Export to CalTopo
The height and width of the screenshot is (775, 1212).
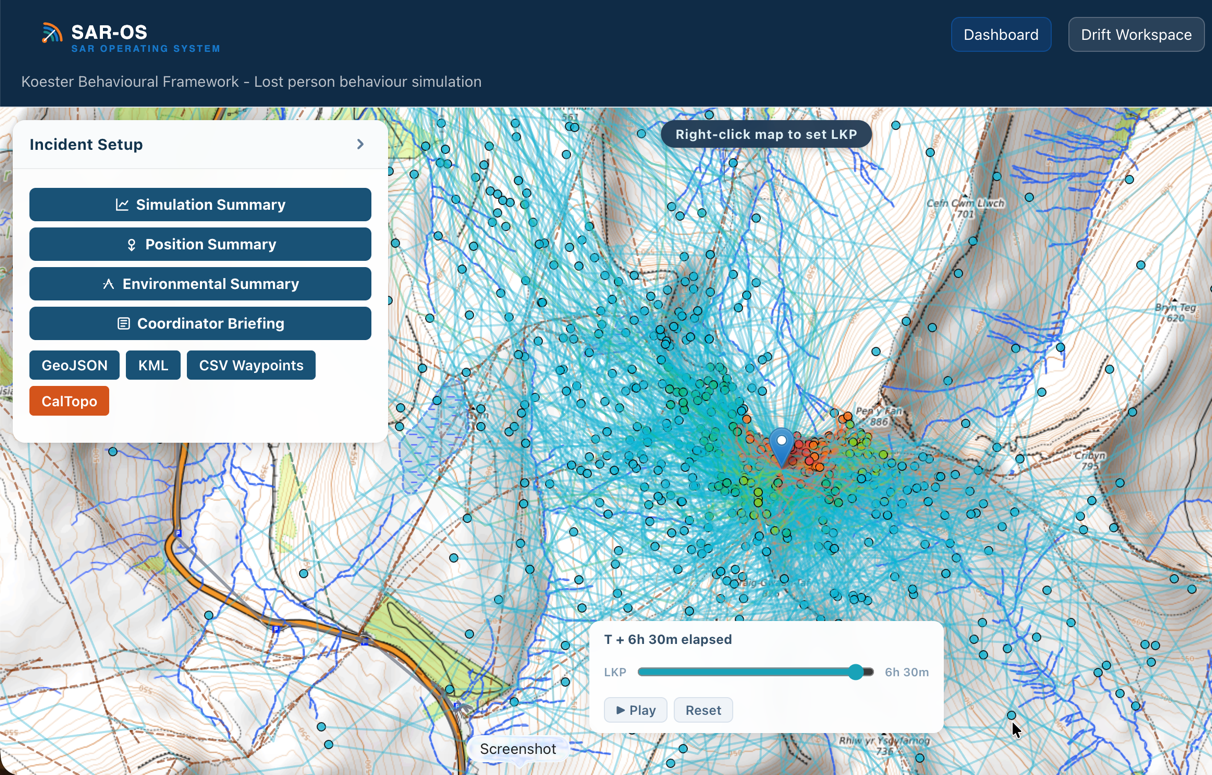[x=69, y=401]
